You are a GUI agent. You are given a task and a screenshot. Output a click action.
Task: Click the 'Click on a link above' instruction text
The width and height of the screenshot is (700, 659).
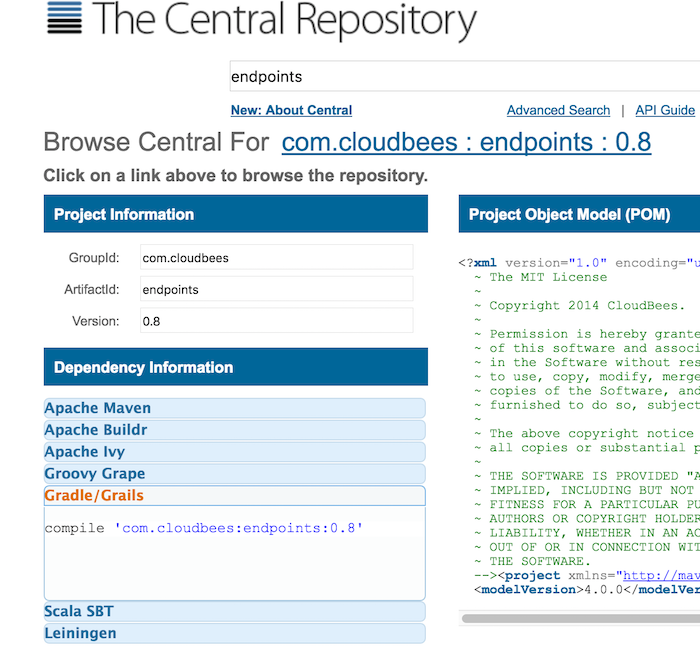[x=235, y=175]
